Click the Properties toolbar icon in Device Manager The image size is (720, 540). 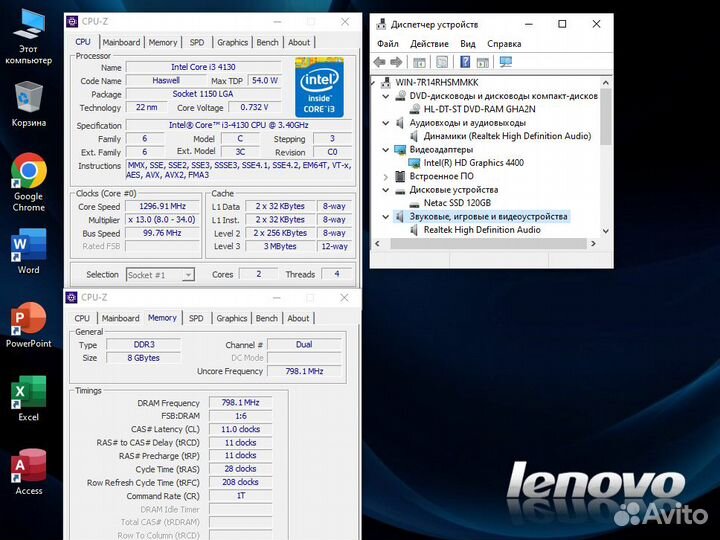click(442, 62)
